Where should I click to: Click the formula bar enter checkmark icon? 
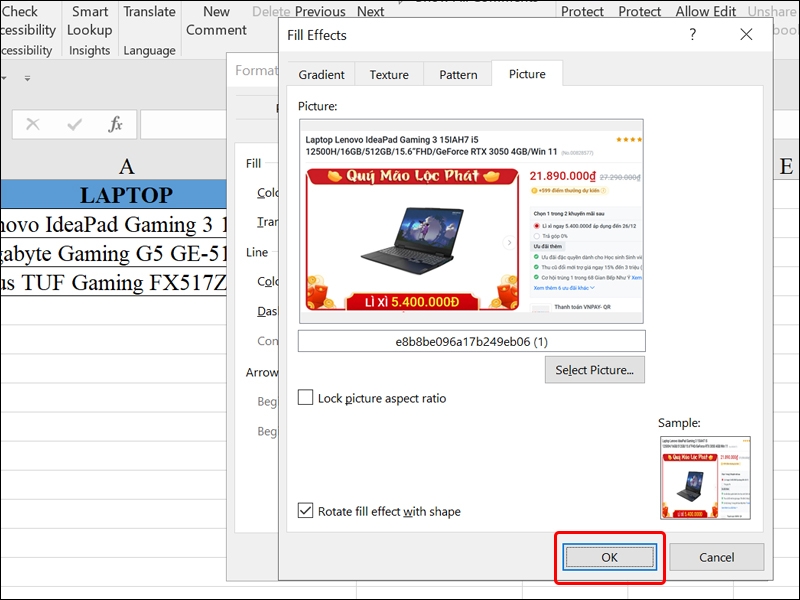point(74,124)
